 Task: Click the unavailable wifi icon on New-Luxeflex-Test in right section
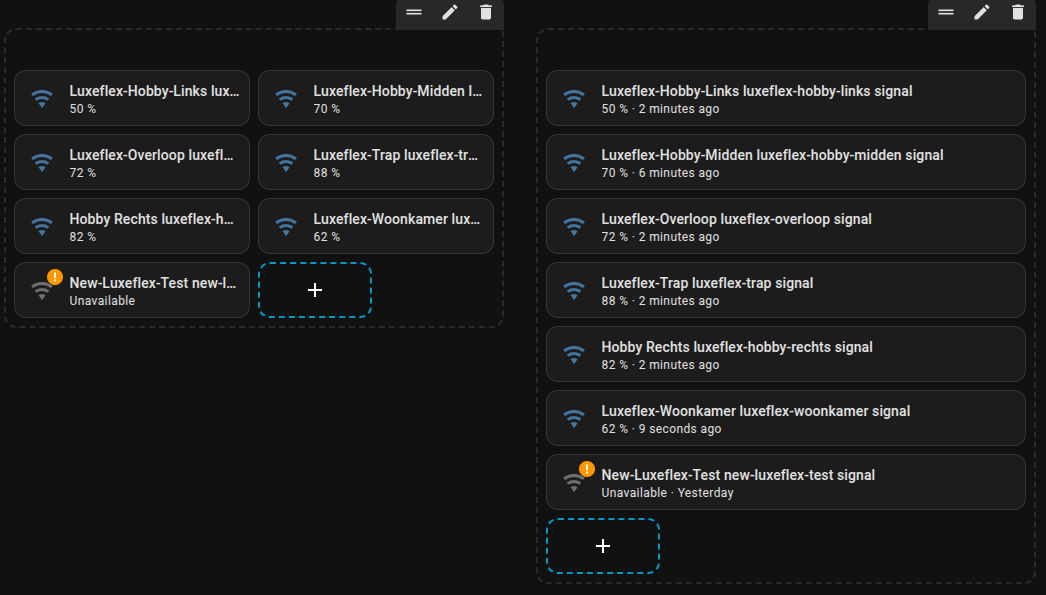pyautogui.click(x=574, y=483)
